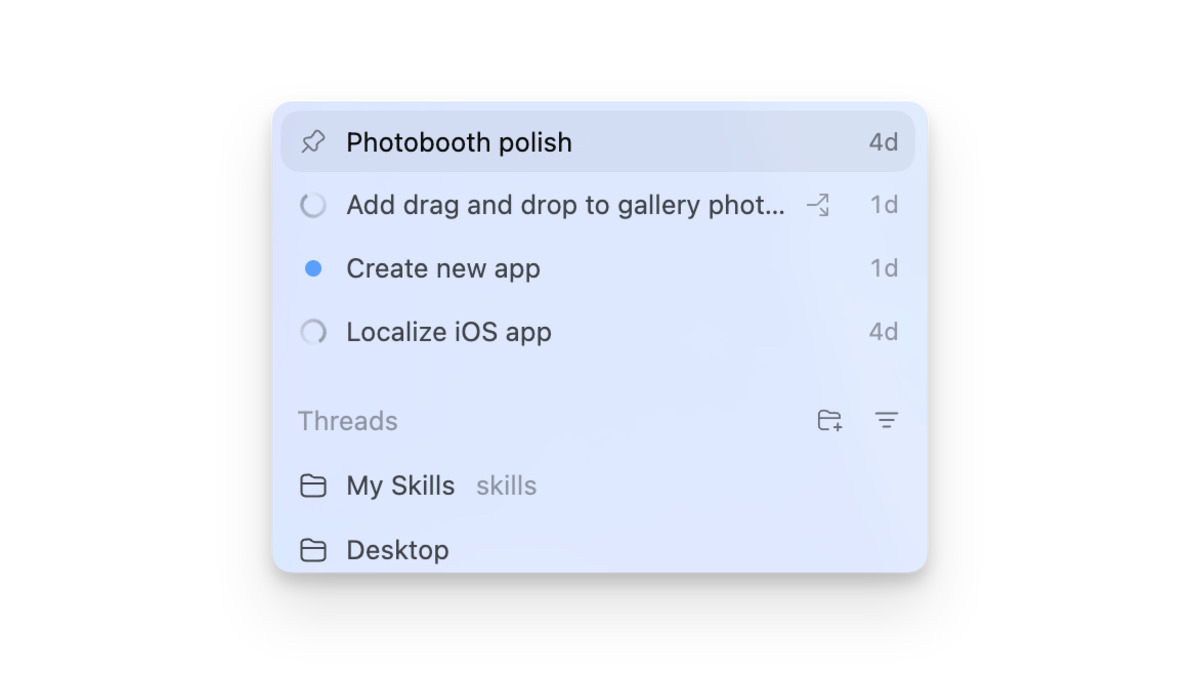The height and width of the screenshot is (675, 1200).
Task: Click the blue unread dot beside Create new app
Action: tap(313, 268)
